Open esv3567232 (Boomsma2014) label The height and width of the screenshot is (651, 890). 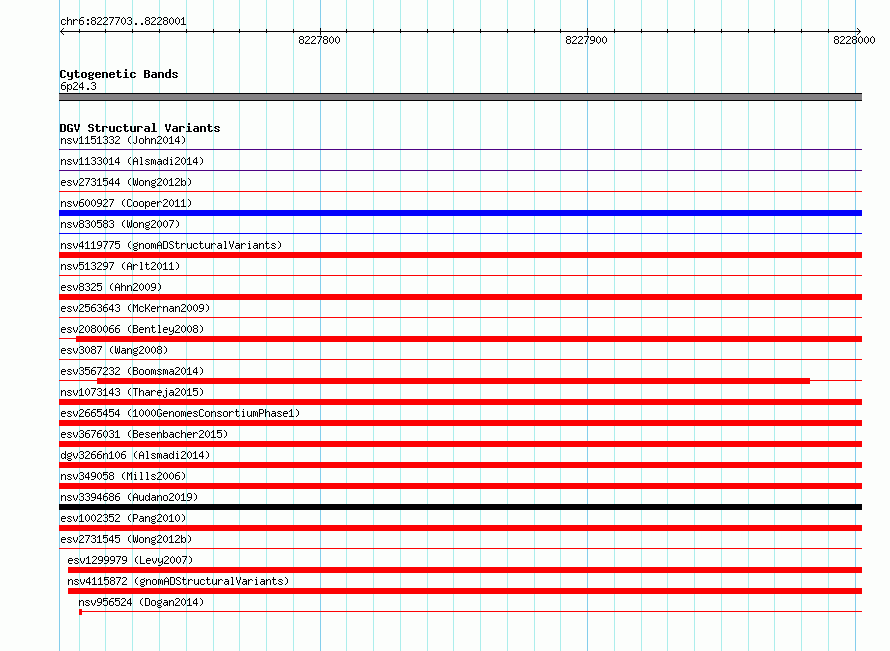pyautogui.click(x=132, y=371)
